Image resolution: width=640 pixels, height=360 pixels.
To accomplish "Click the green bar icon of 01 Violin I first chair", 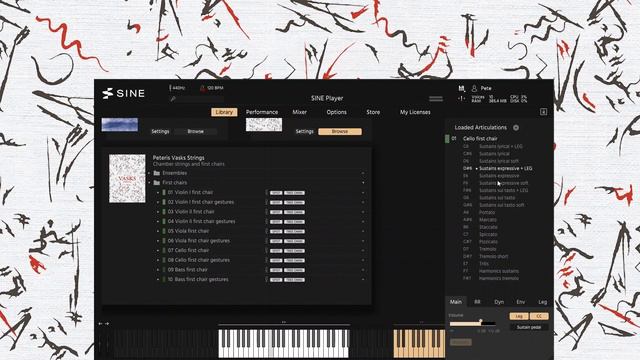I will click(x=164, y=192).
